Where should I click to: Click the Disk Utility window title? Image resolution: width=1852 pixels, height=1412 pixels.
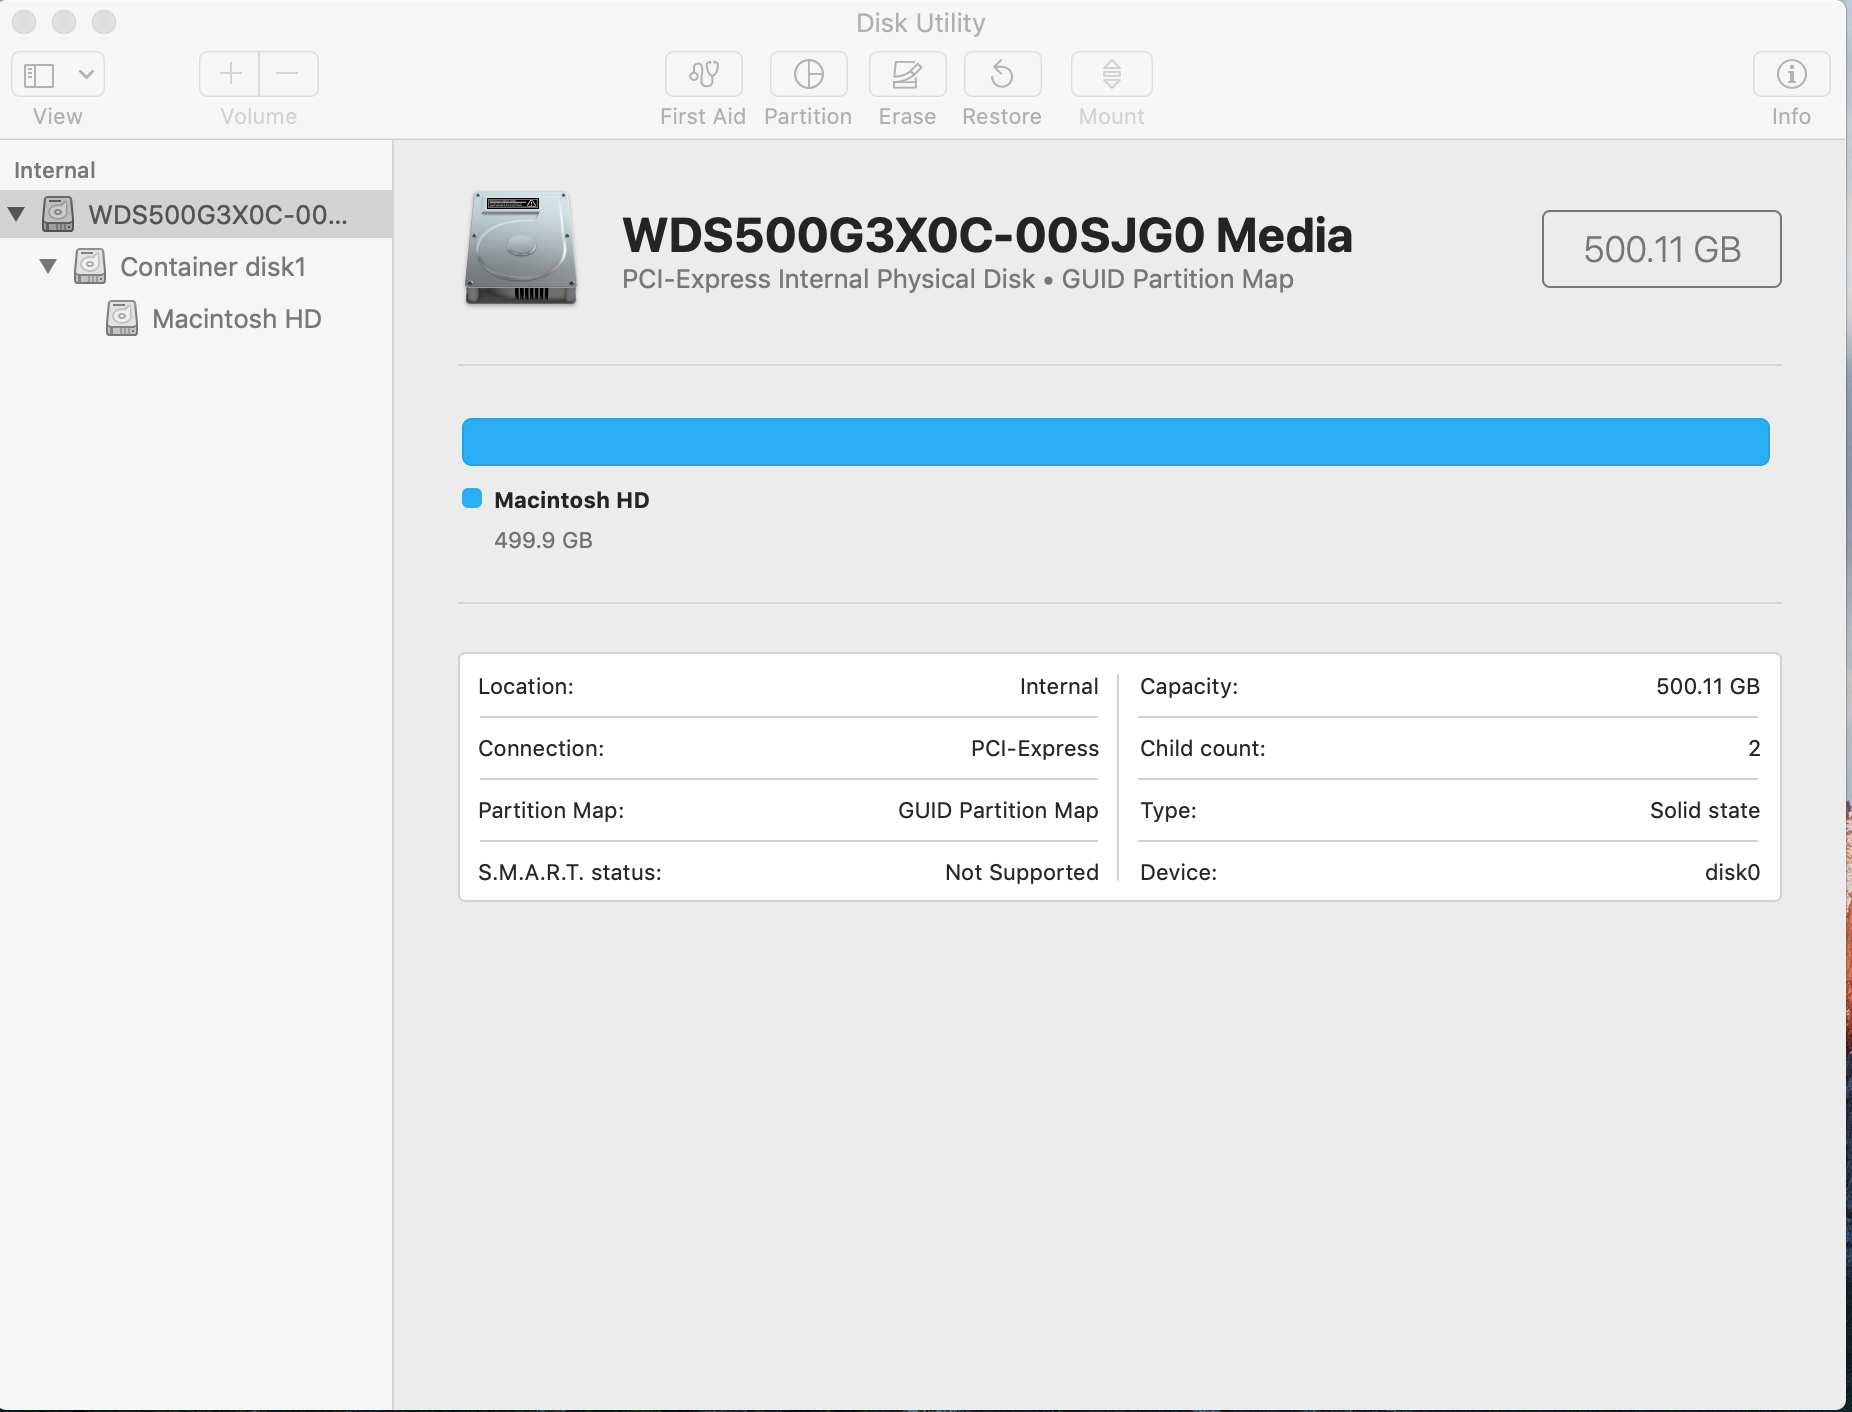click(921, 23)
